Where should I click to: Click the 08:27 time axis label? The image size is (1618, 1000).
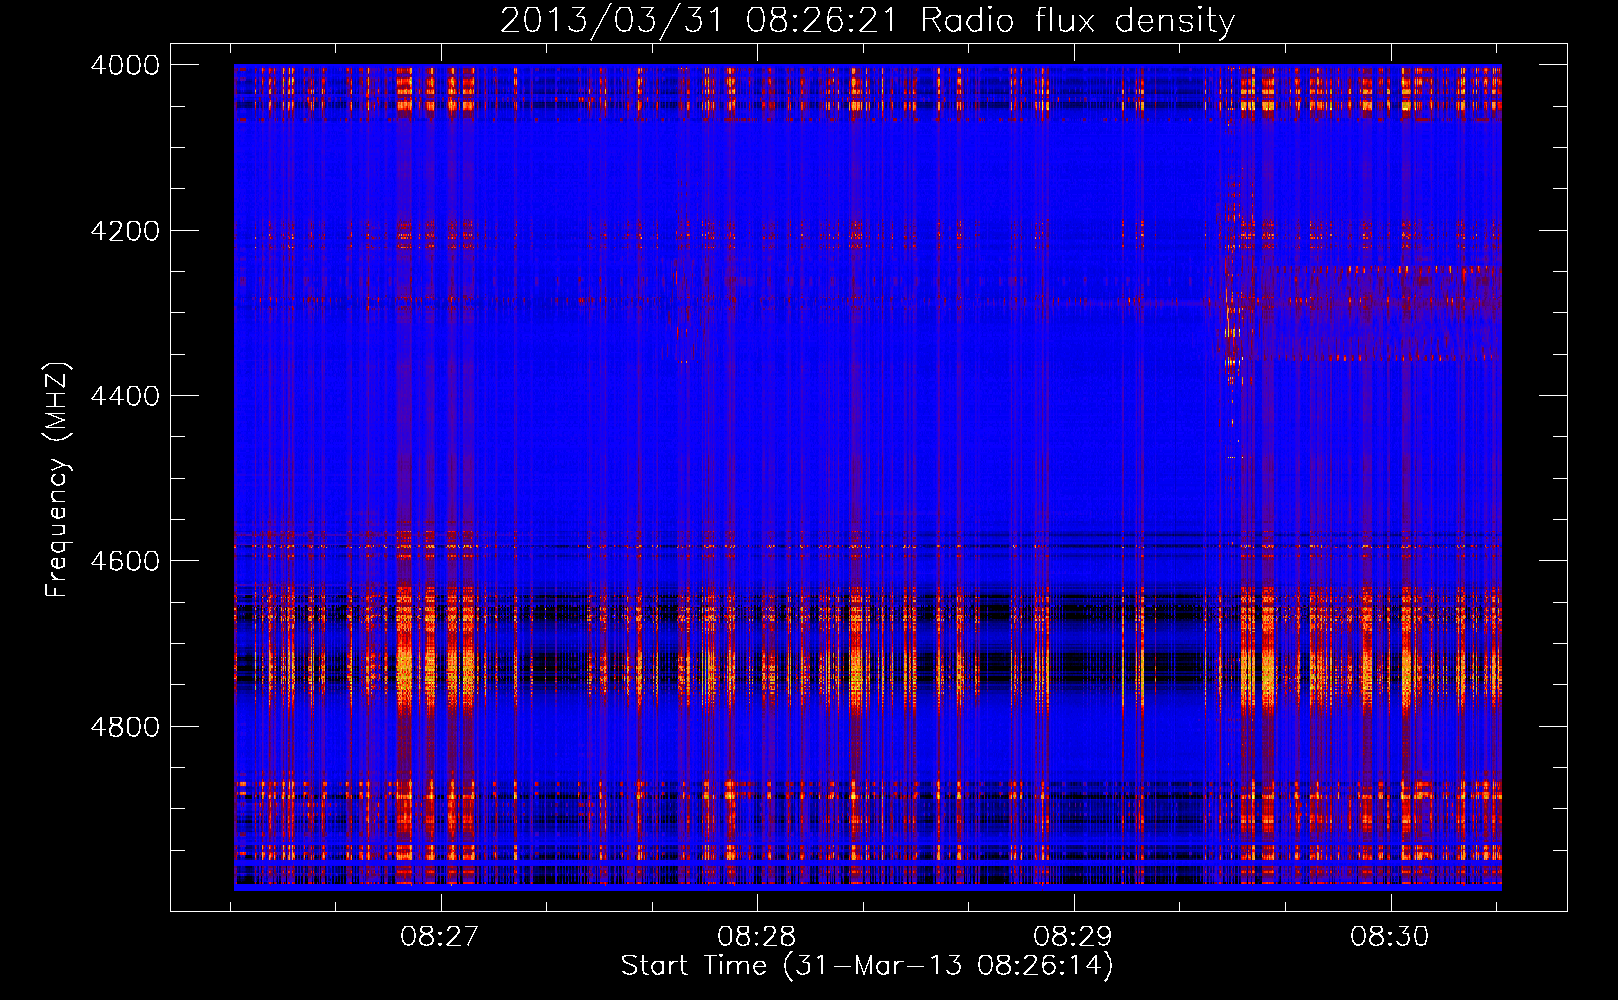point(440,936)
